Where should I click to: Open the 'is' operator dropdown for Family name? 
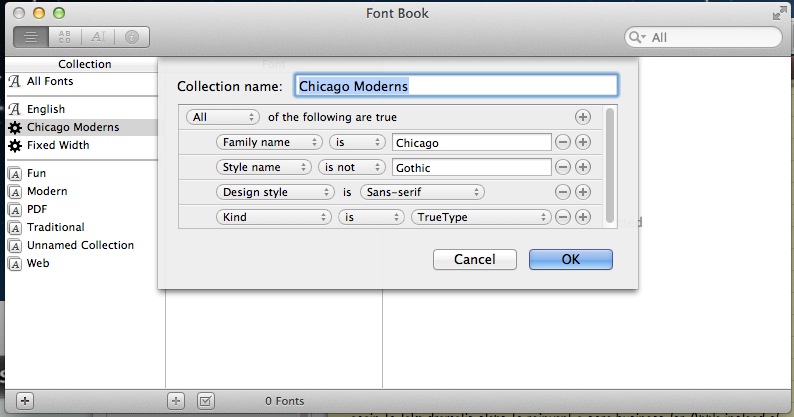point(358,142)
